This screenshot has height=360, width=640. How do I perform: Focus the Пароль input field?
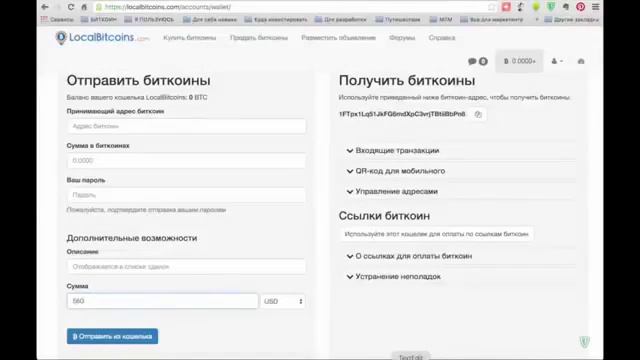[186, 195]
